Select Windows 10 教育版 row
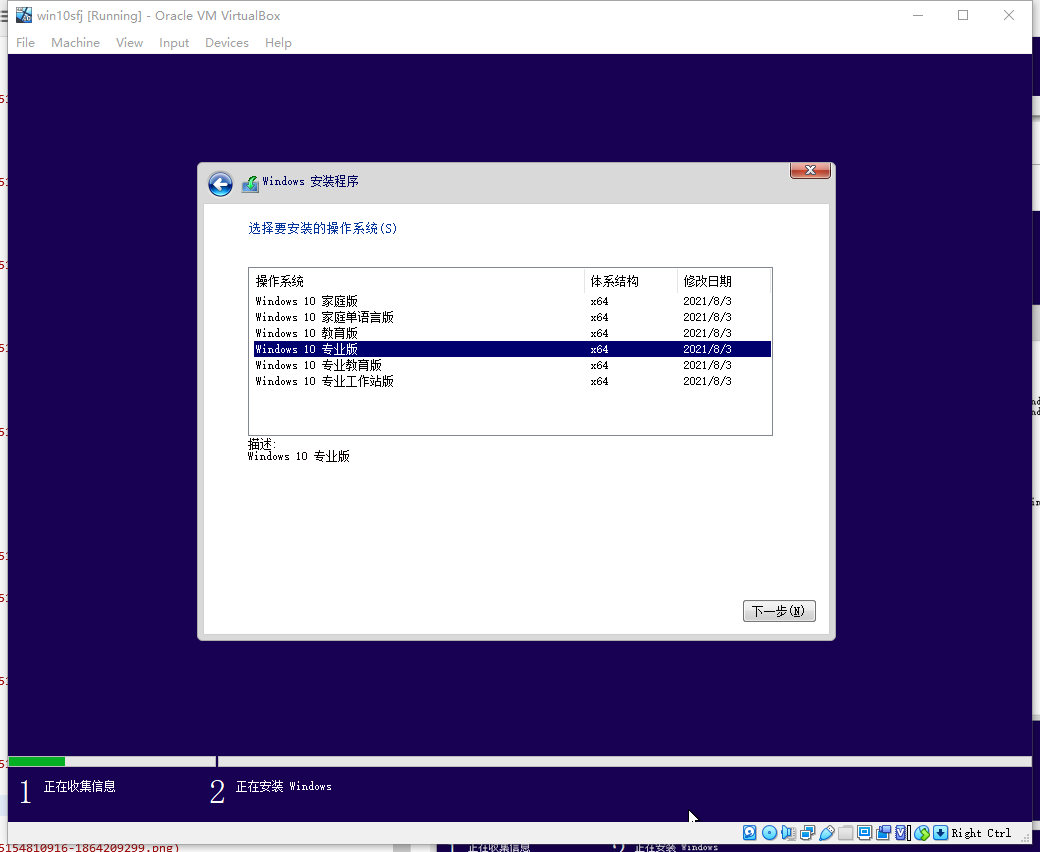This screenshot has height=852, width=1040. 512,333
